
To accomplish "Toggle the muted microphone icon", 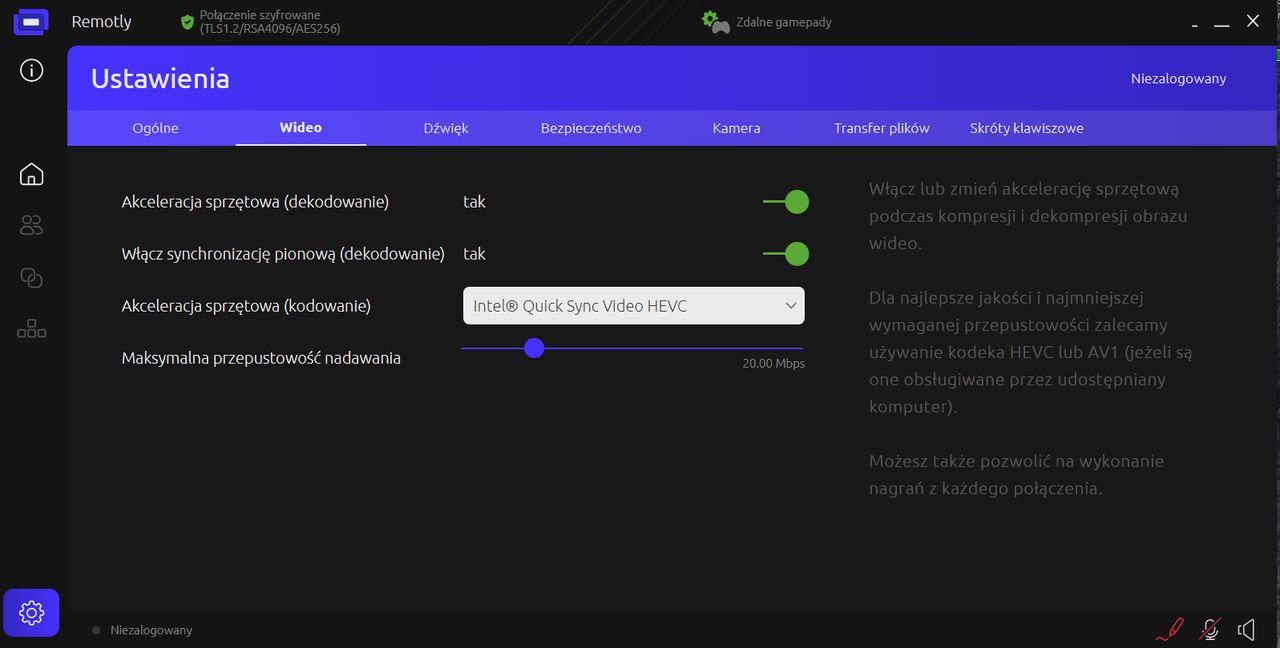I will click(x=1210, y=629).
